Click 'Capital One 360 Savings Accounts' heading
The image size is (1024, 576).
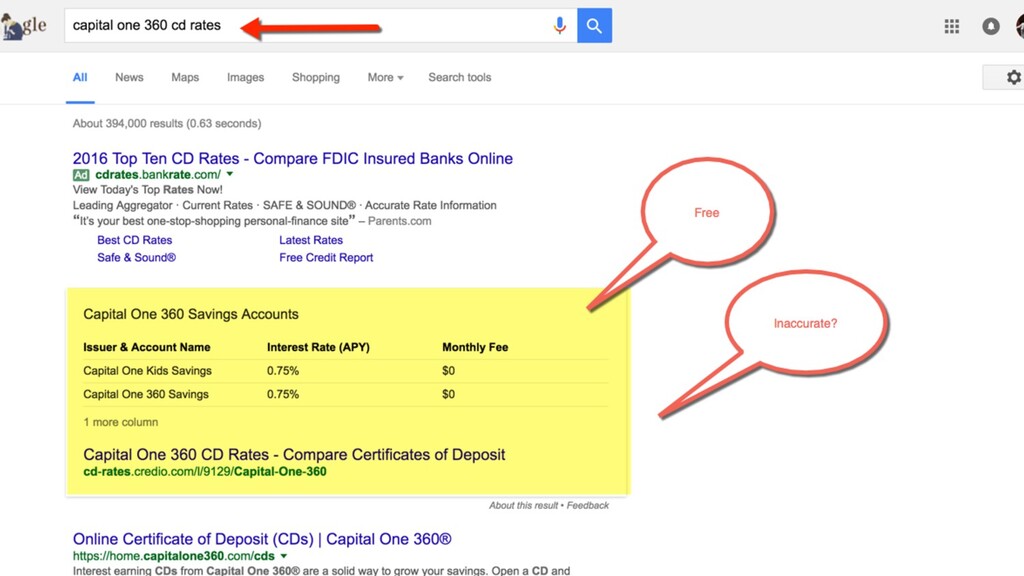[191, 314]
